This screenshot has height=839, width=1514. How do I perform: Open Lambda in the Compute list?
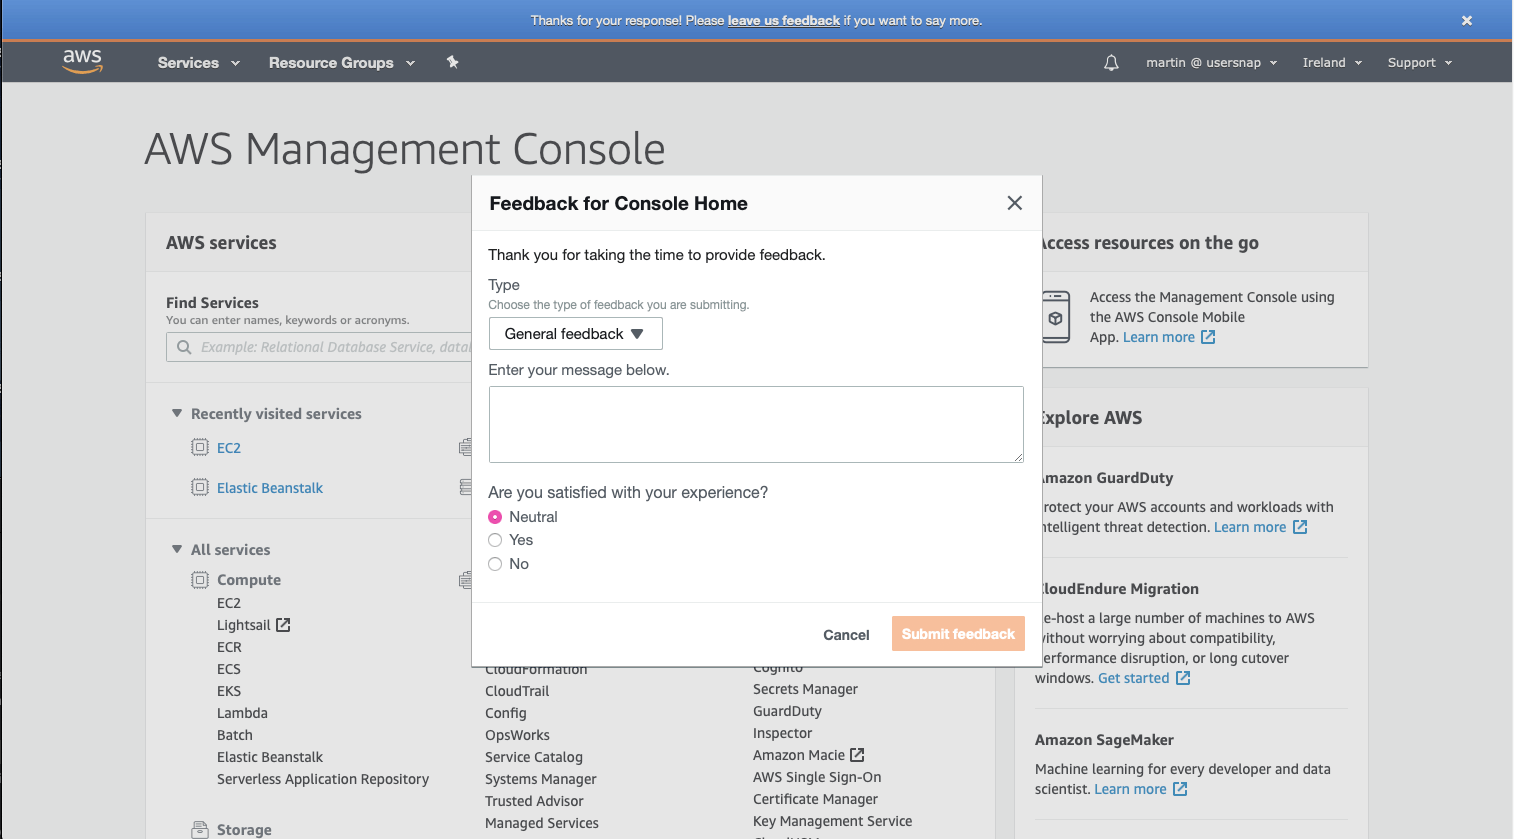242,713
